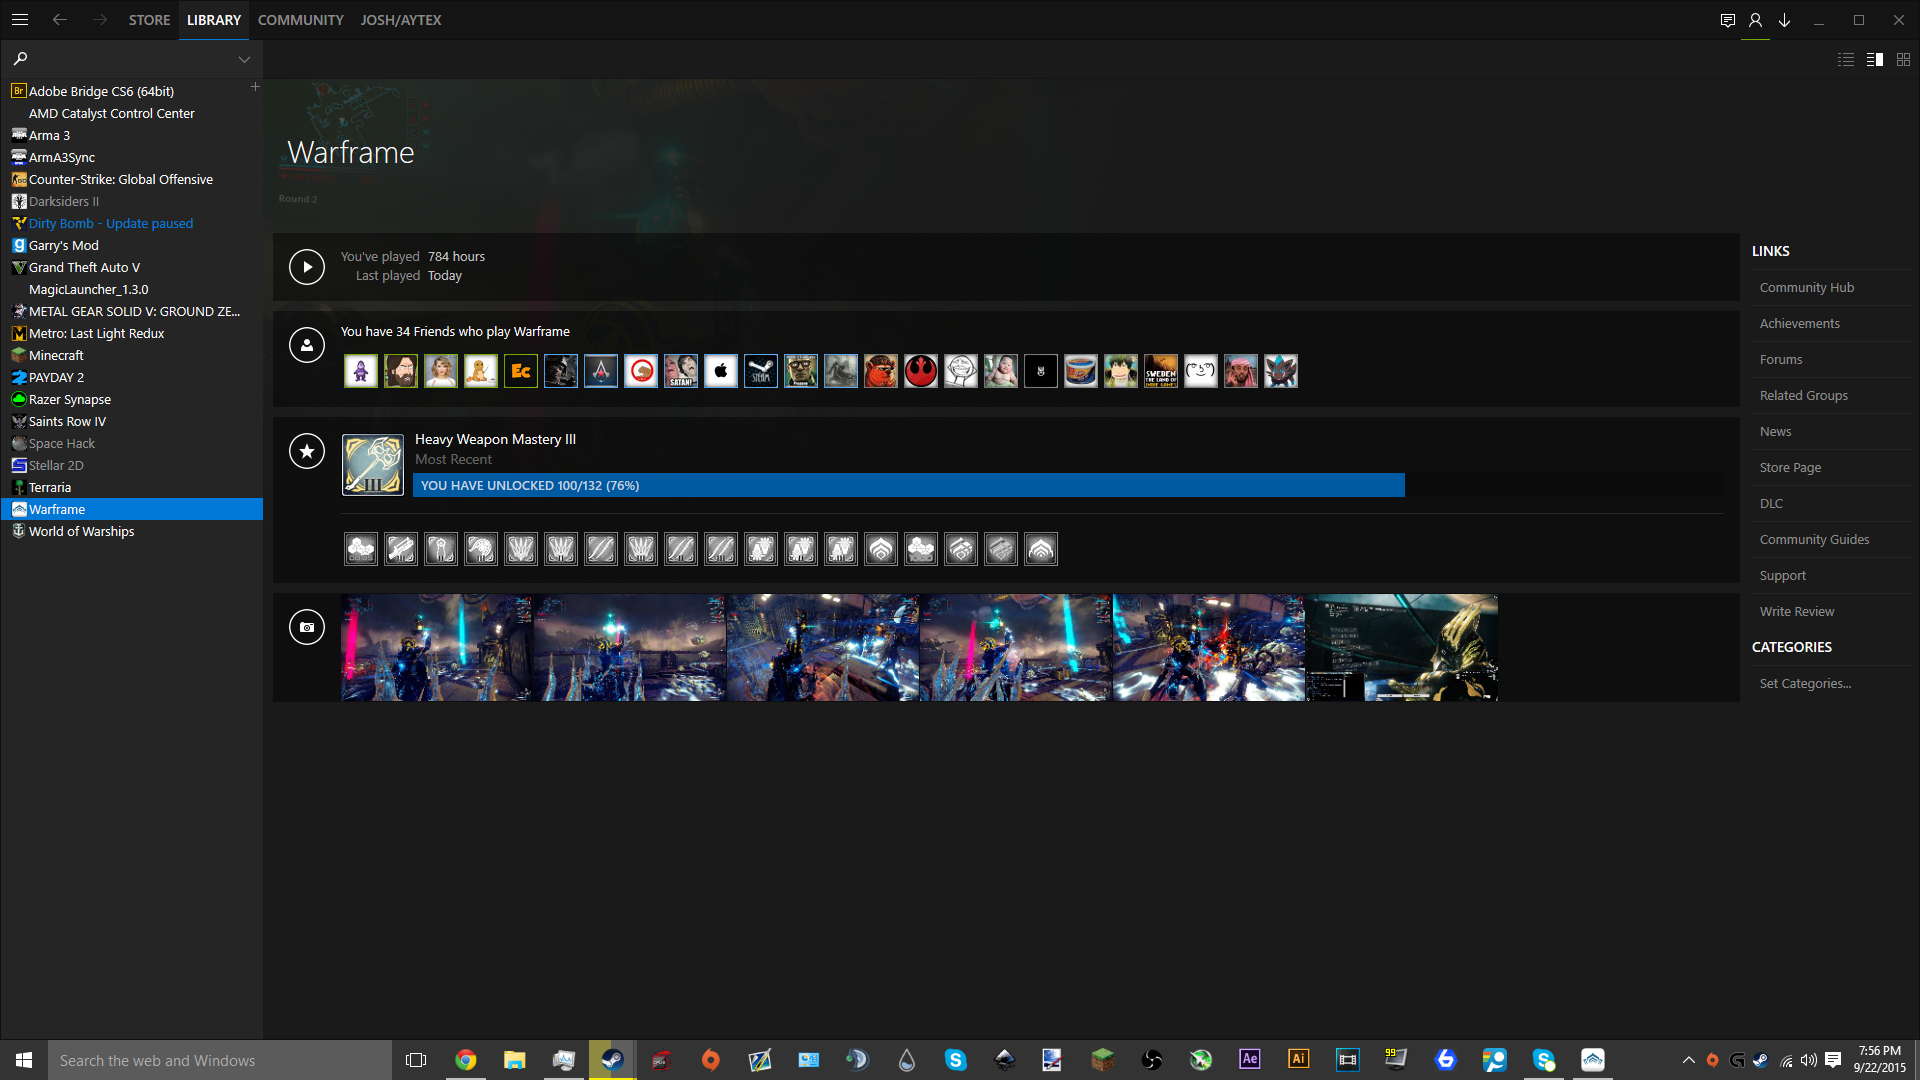
Task: Open the friend avatar with Apple logo
Action: (721, 371)
